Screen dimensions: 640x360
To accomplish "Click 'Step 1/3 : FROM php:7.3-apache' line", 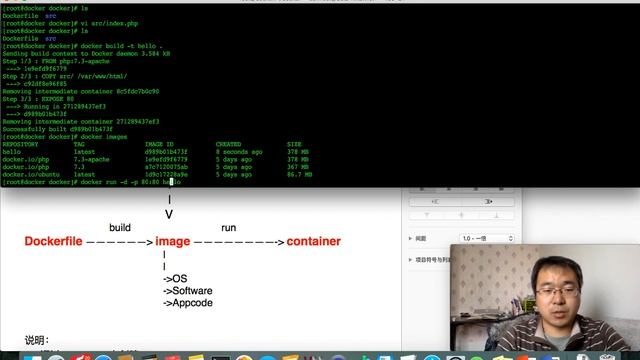I will click(56, 61).
